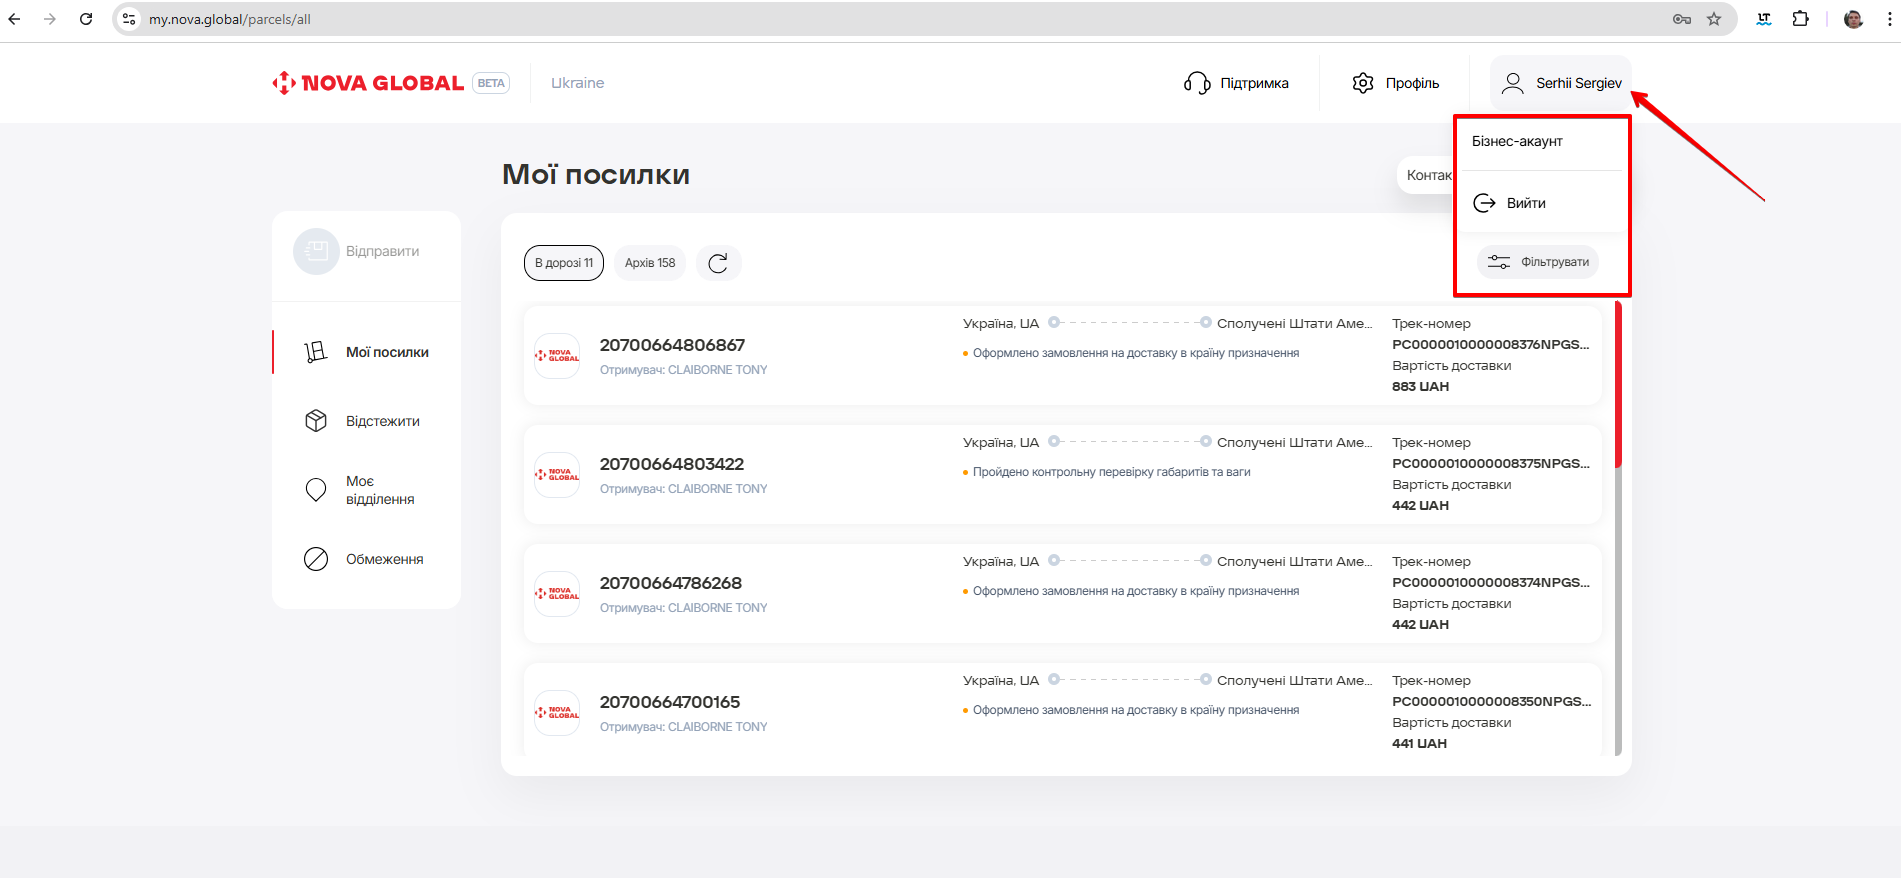Click the refresh parcels list icon
1901x878 pixels.
(718, 263)
